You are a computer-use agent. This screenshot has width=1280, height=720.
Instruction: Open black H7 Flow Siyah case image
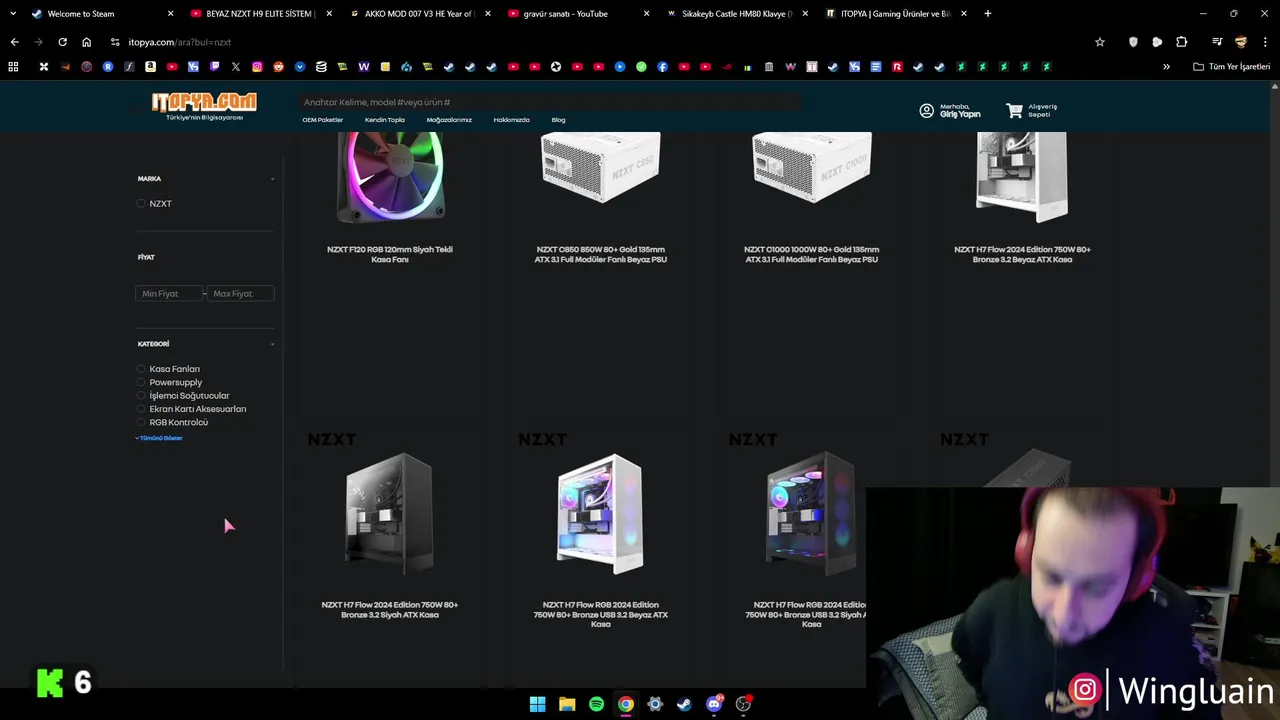point(390,514)
